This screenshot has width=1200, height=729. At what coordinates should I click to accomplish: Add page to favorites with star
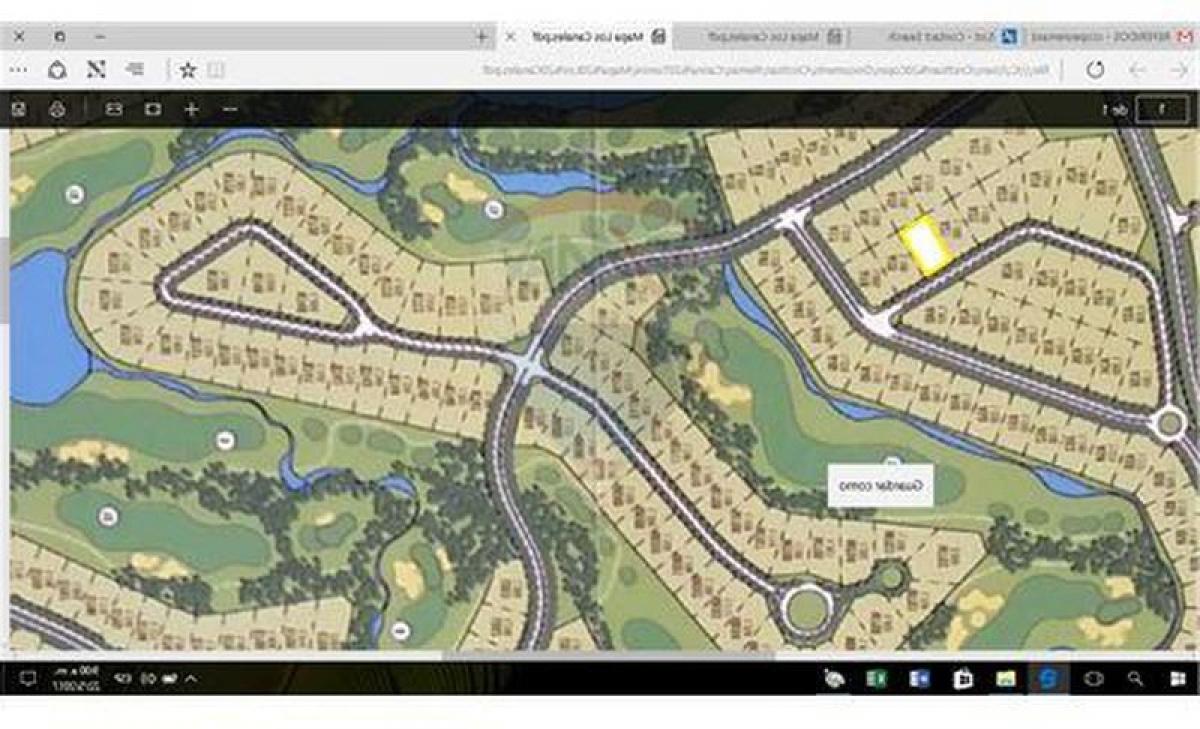187,70
